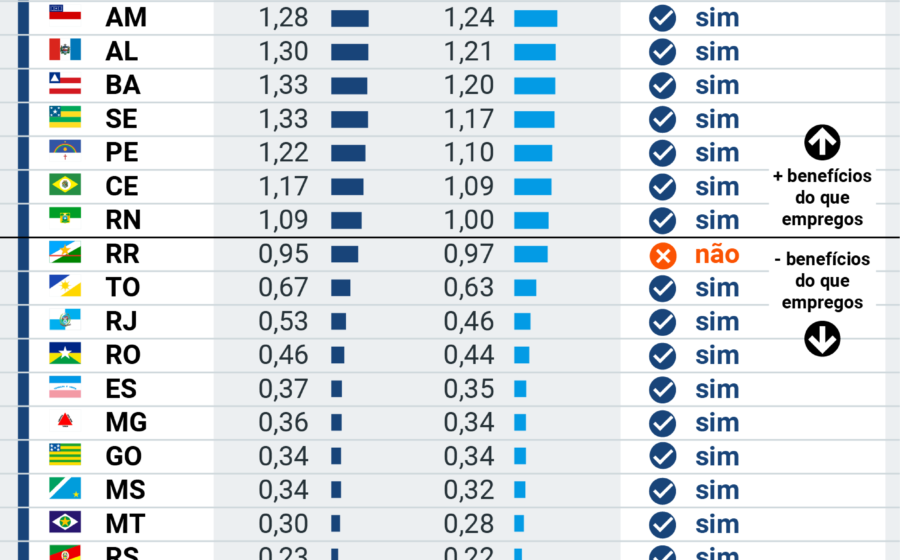Click the blue checkmark in the AM row
900x560 pixels.
click(x=662, y=18)
